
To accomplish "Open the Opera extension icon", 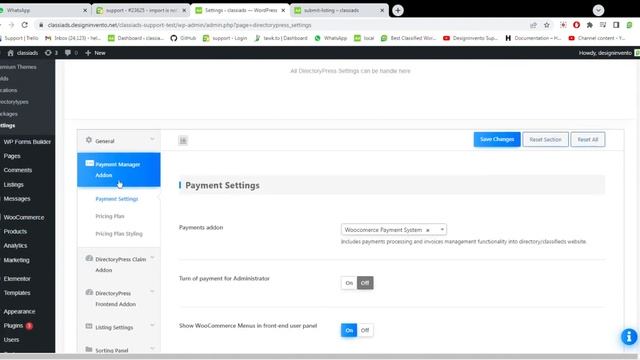I will (576, 25).
